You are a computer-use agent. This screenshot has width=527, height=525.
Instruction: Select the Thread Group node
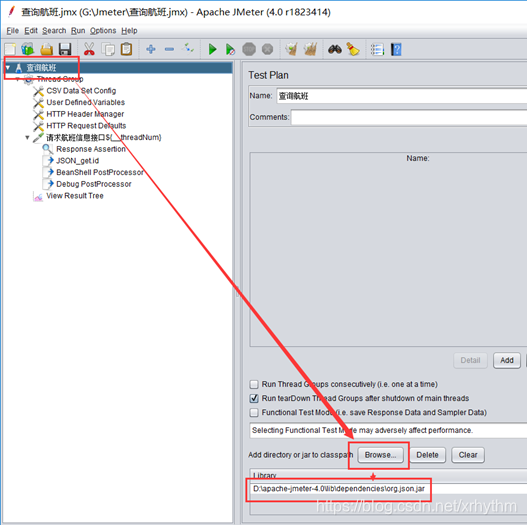[59, 79]
